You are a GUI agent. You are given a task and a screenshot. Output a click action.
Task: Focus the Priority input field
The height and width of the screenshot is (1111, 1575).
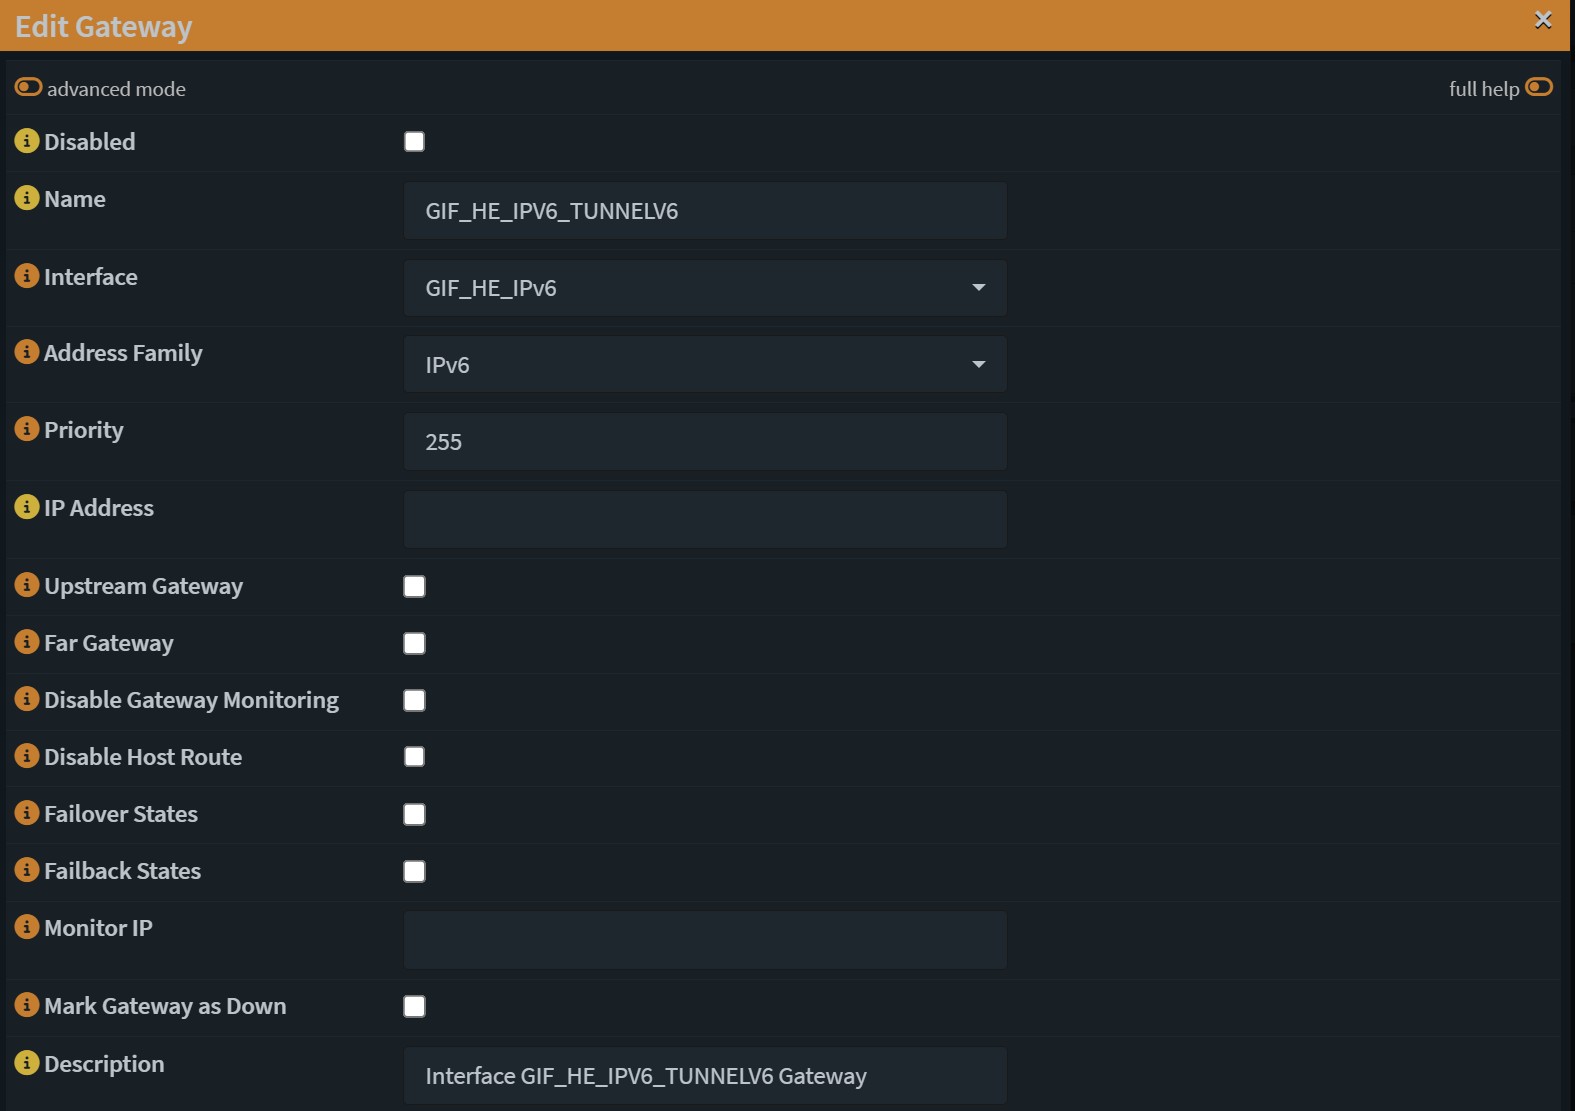tap(705, 442)
